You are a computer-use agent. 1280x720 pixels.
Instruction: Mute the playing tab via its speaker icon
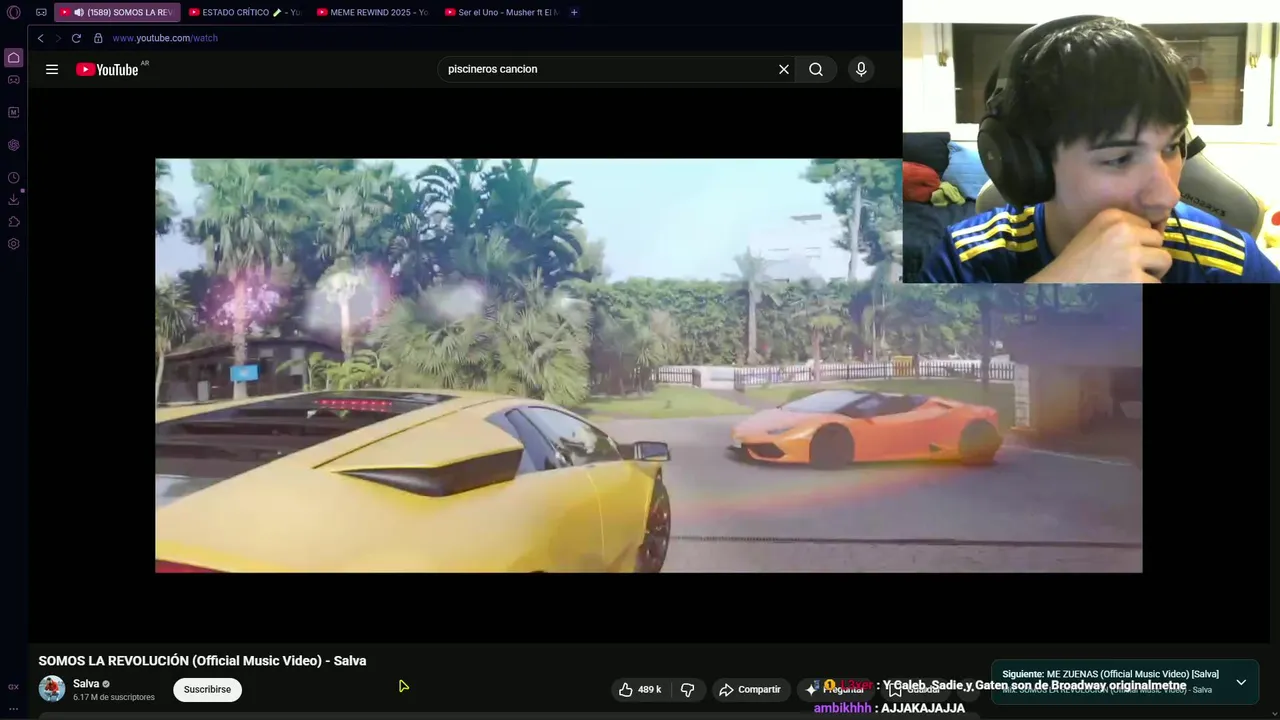[x=79, y=12]
